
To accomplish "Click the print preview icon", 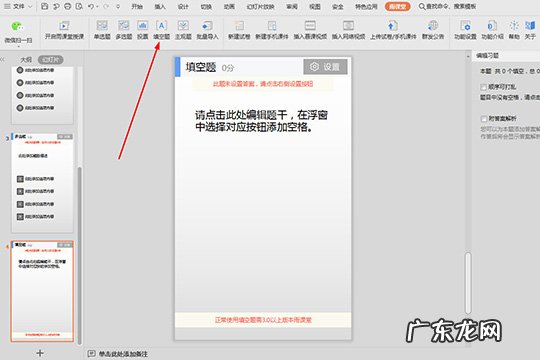I will point(79,6).
